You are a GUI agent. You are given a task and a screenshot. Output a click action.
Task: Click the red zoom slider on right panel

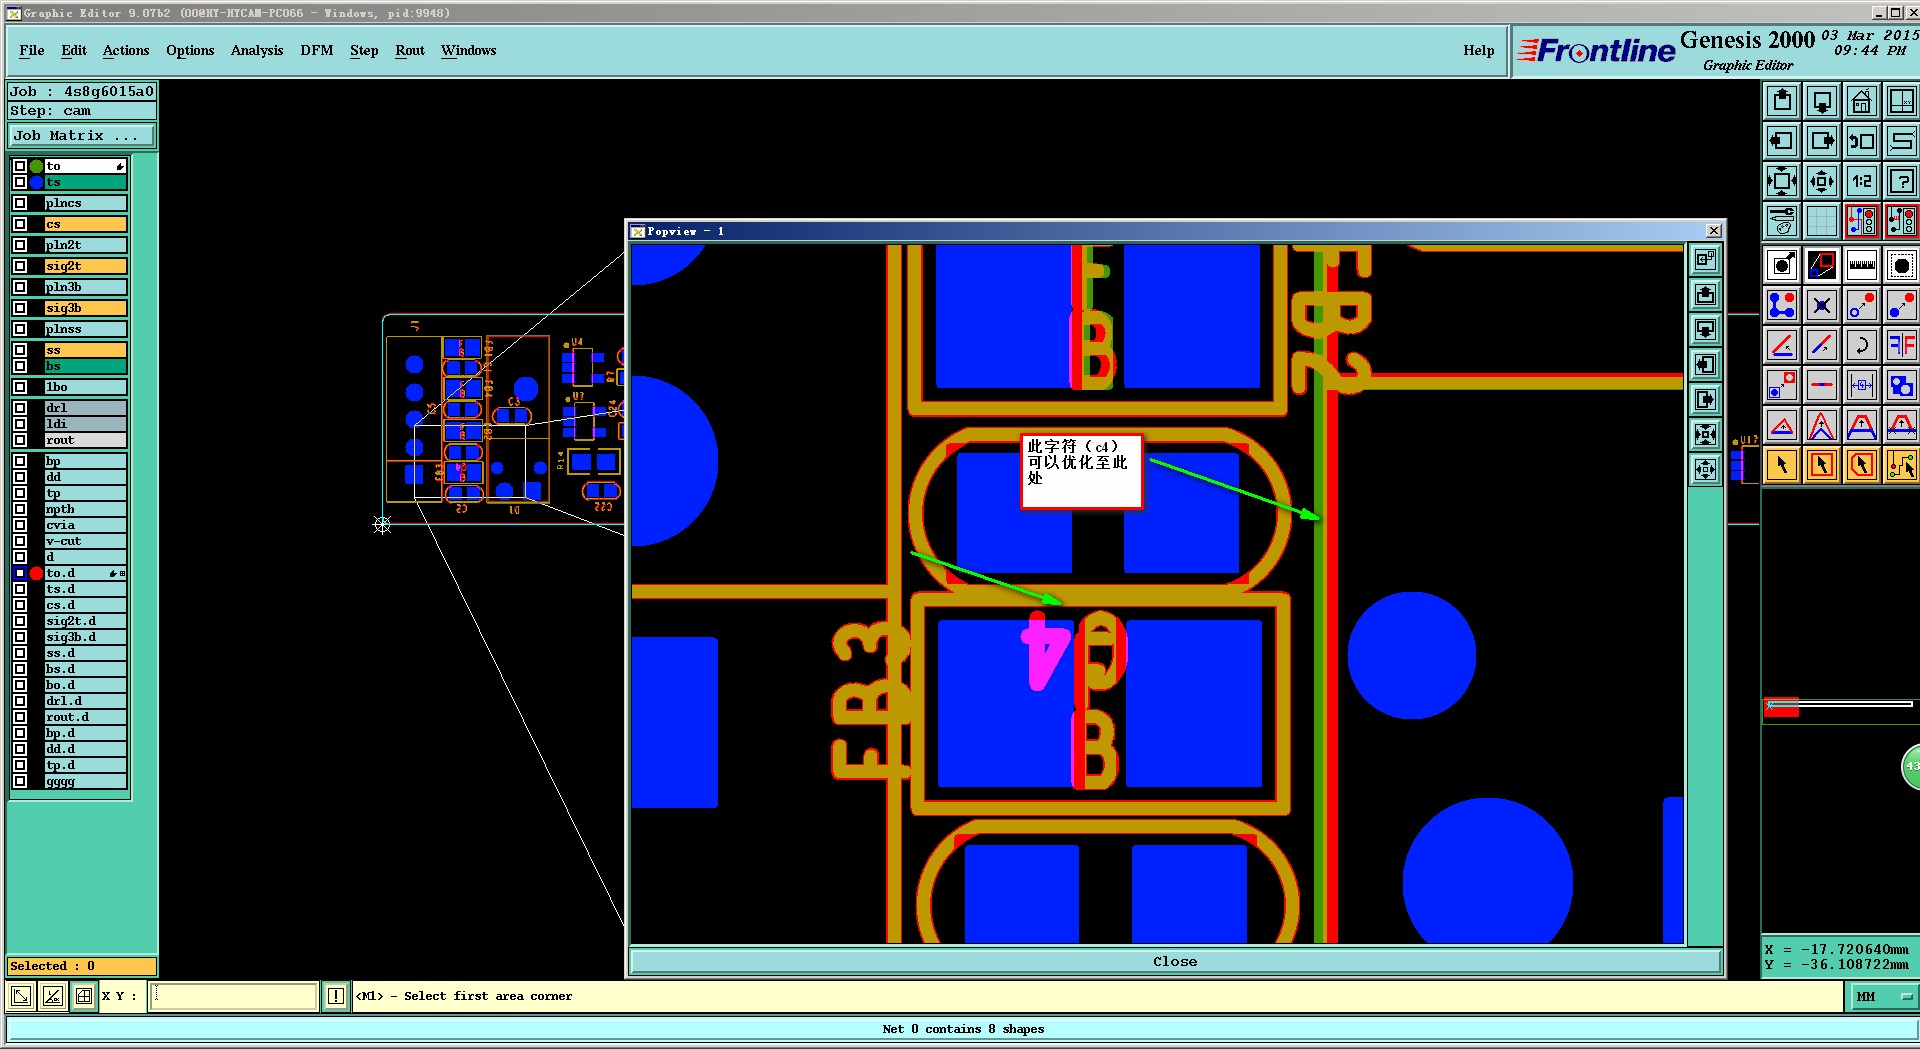pyautogui.click(x=1782, y=707)
